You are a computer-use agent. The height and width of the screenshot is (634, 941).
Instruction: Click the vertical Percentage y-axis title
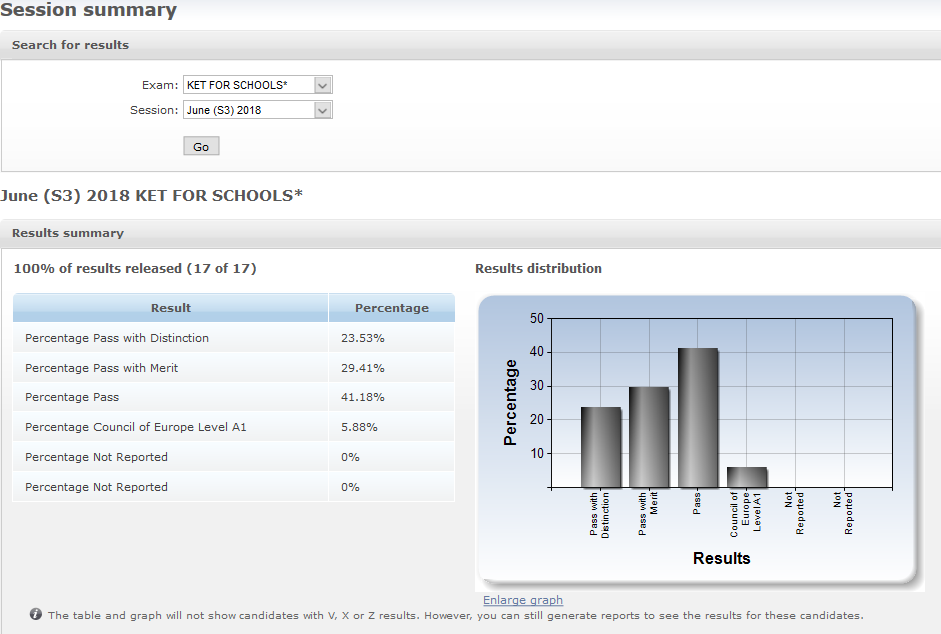[x=510, y=402]
